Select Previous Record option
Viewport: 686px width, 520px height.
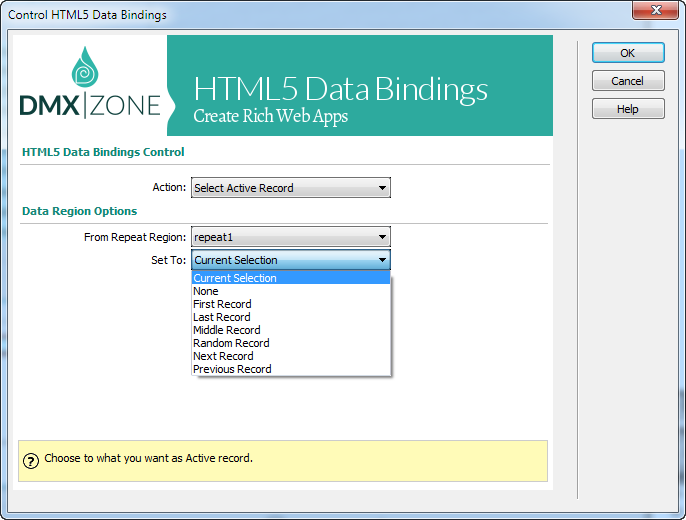point(291,369)
